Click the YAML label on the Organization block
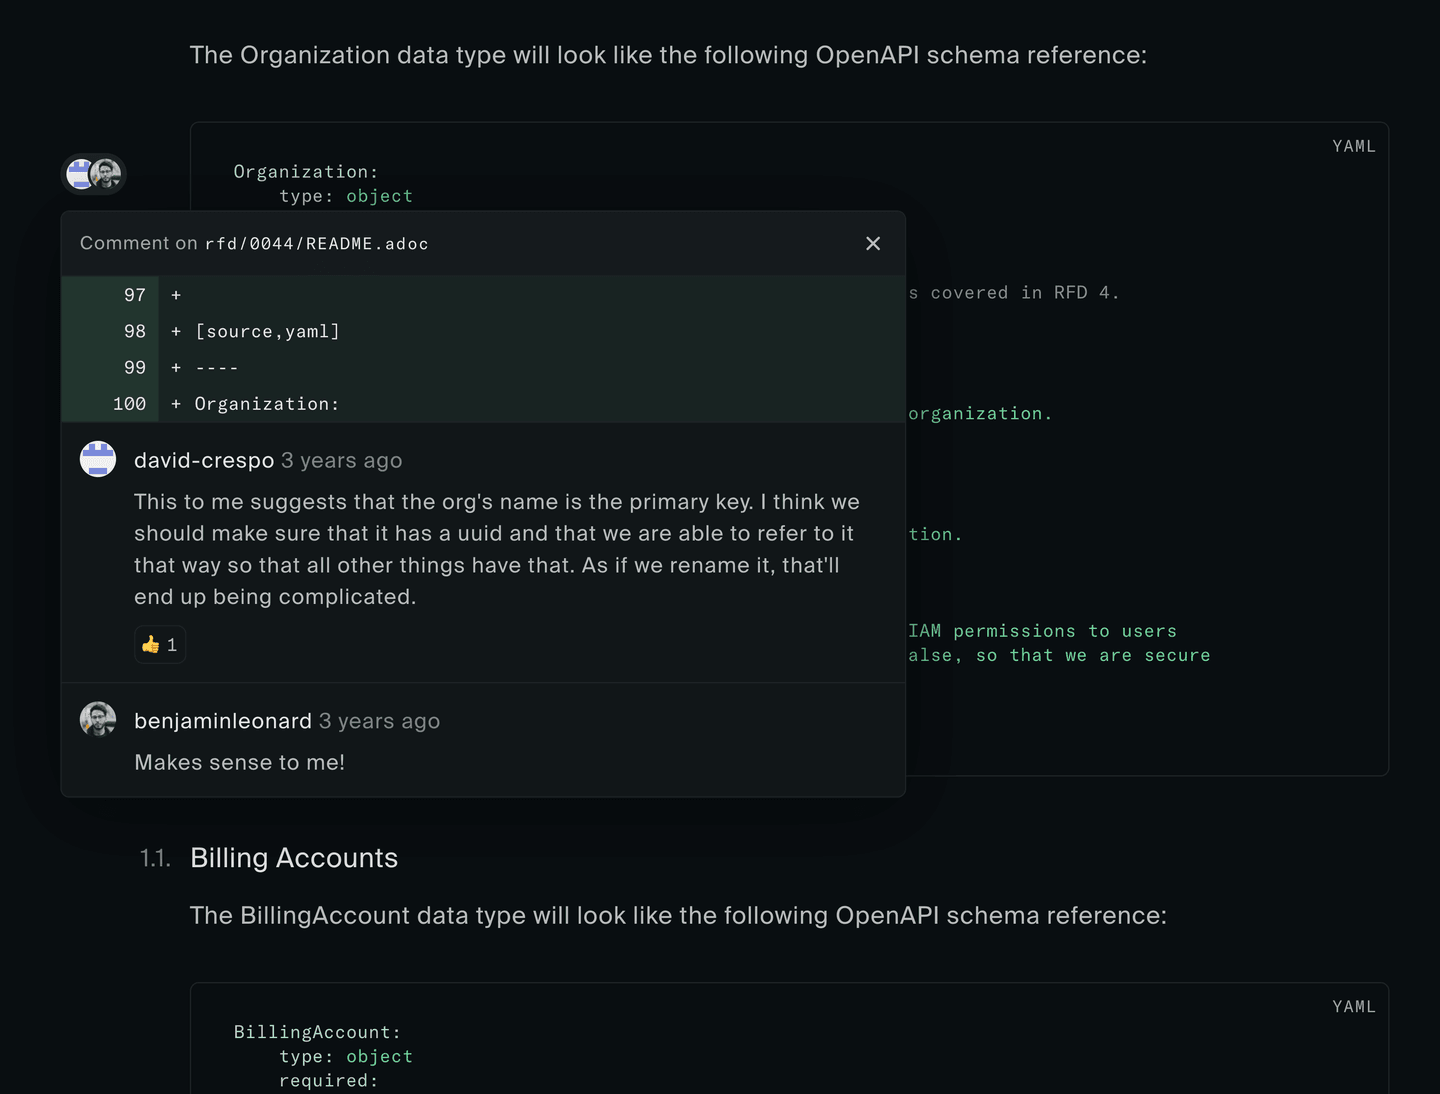 pos(1353,146)
